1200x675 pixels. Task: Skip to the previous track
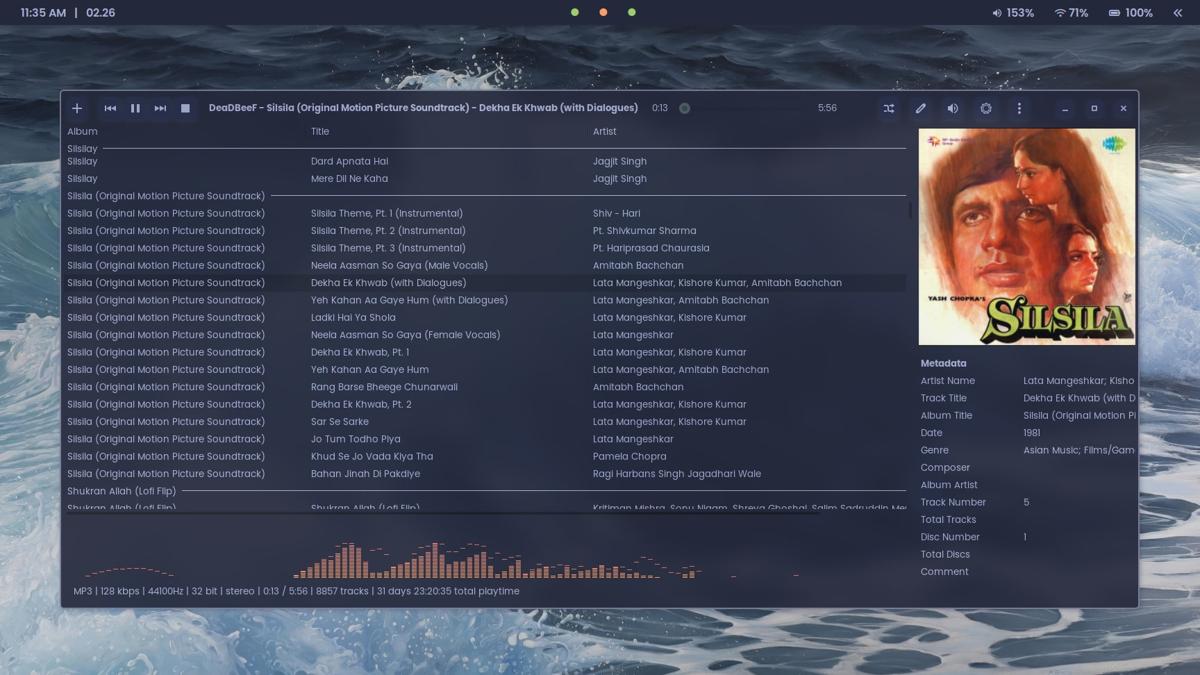tap(110, 108)
